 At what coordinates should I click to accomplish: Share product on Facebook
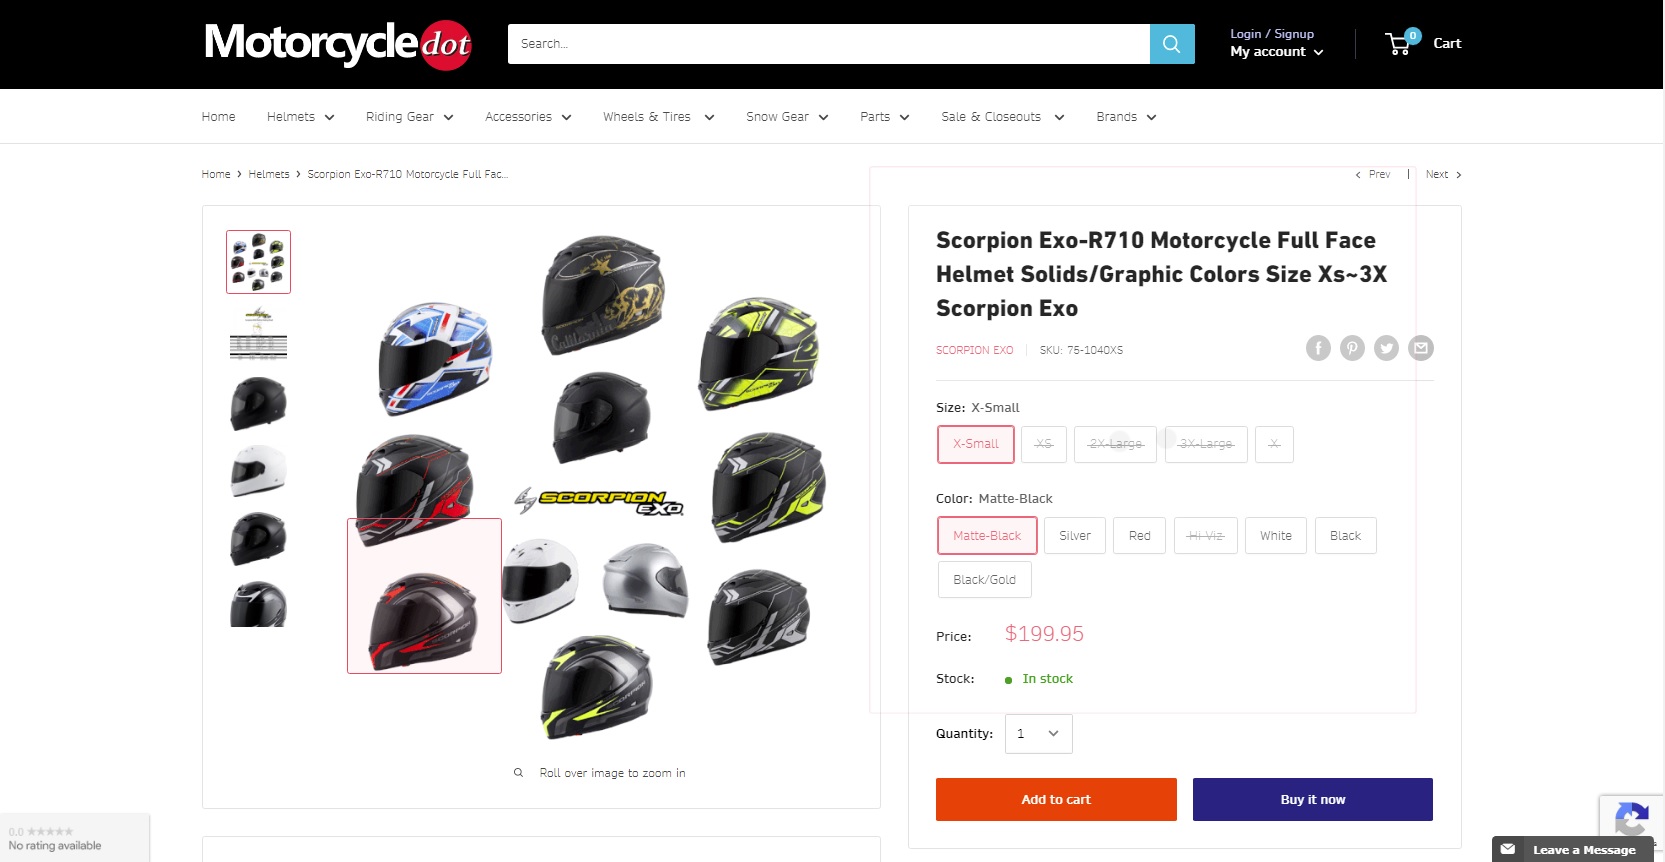click(1318, 348)
